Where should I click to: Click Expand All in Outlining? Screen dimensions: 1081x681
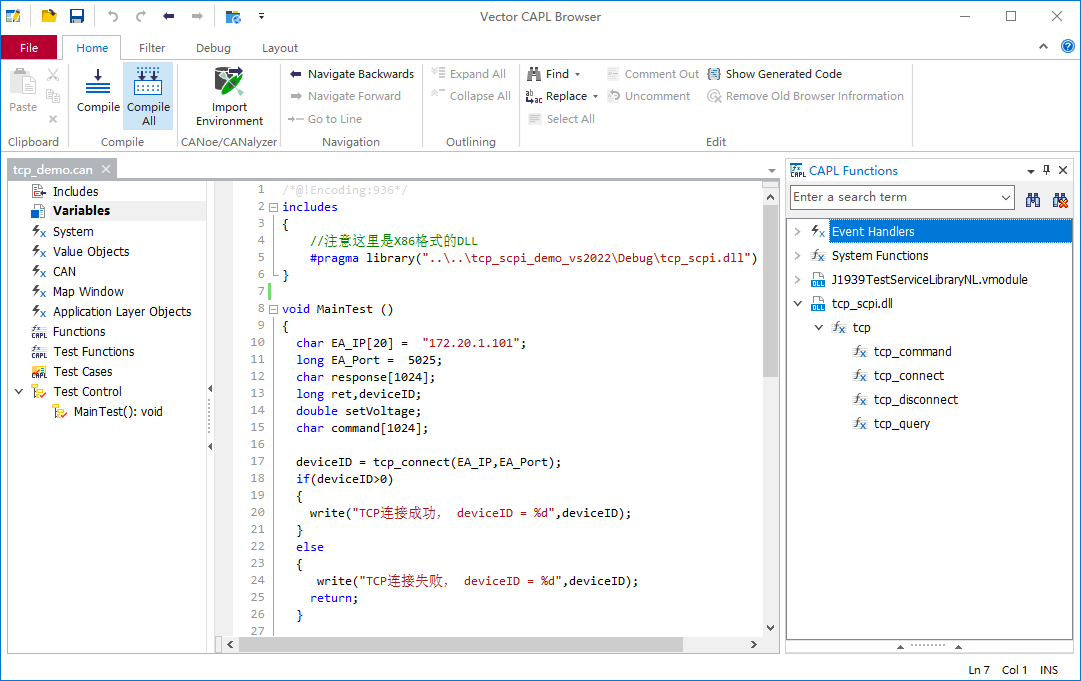pyautogui.click(x=469, y=74)
